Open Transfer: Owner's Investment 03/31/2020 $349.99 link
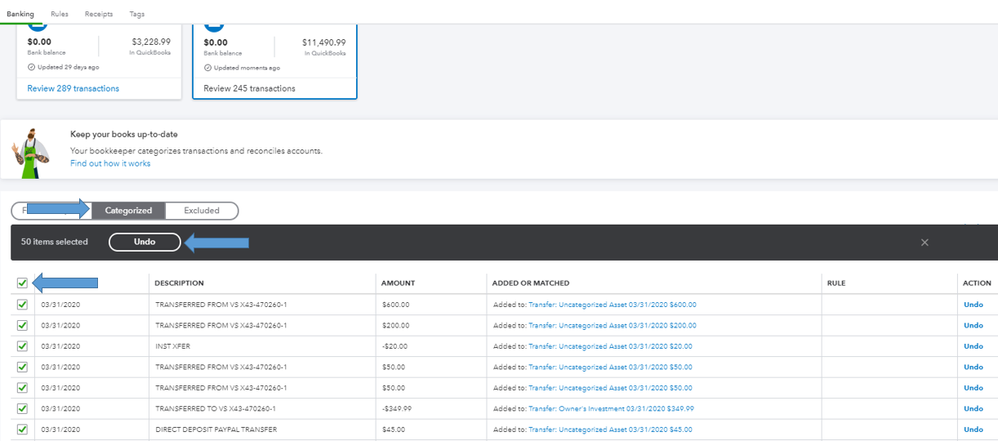This screenshot has width=998, height=441. point(611,409)
